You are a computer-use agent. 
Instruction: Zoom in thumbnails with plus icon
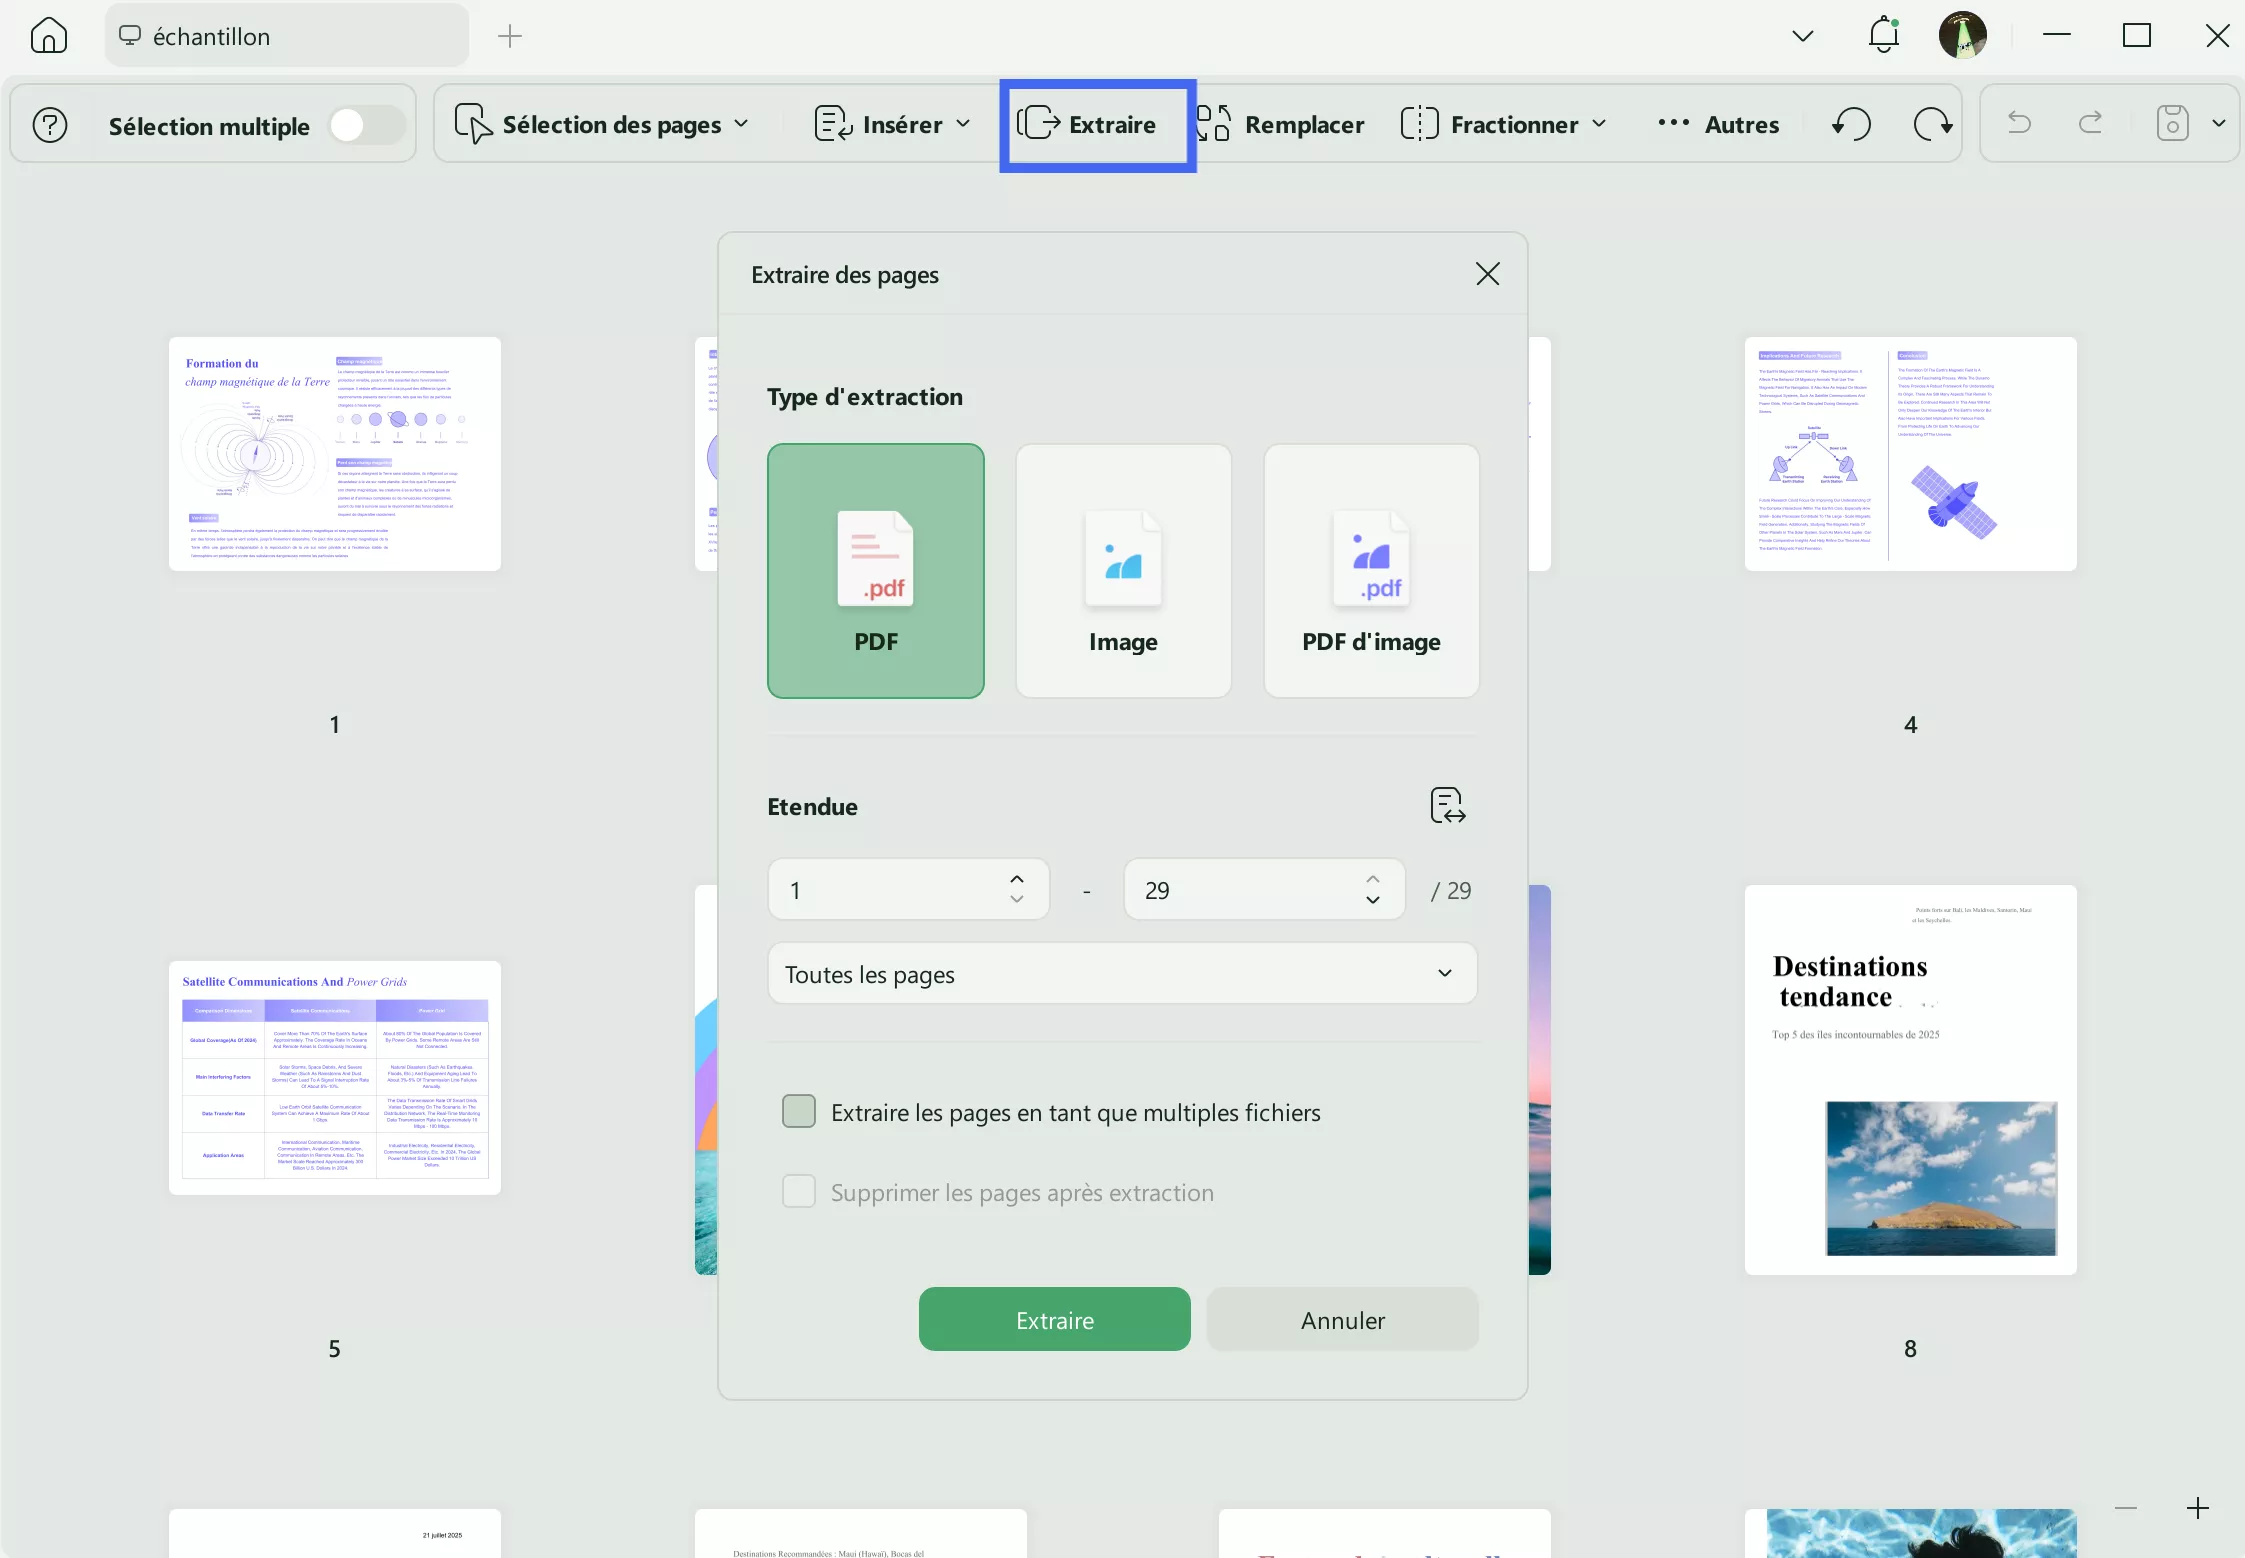pos(2197,1508)
